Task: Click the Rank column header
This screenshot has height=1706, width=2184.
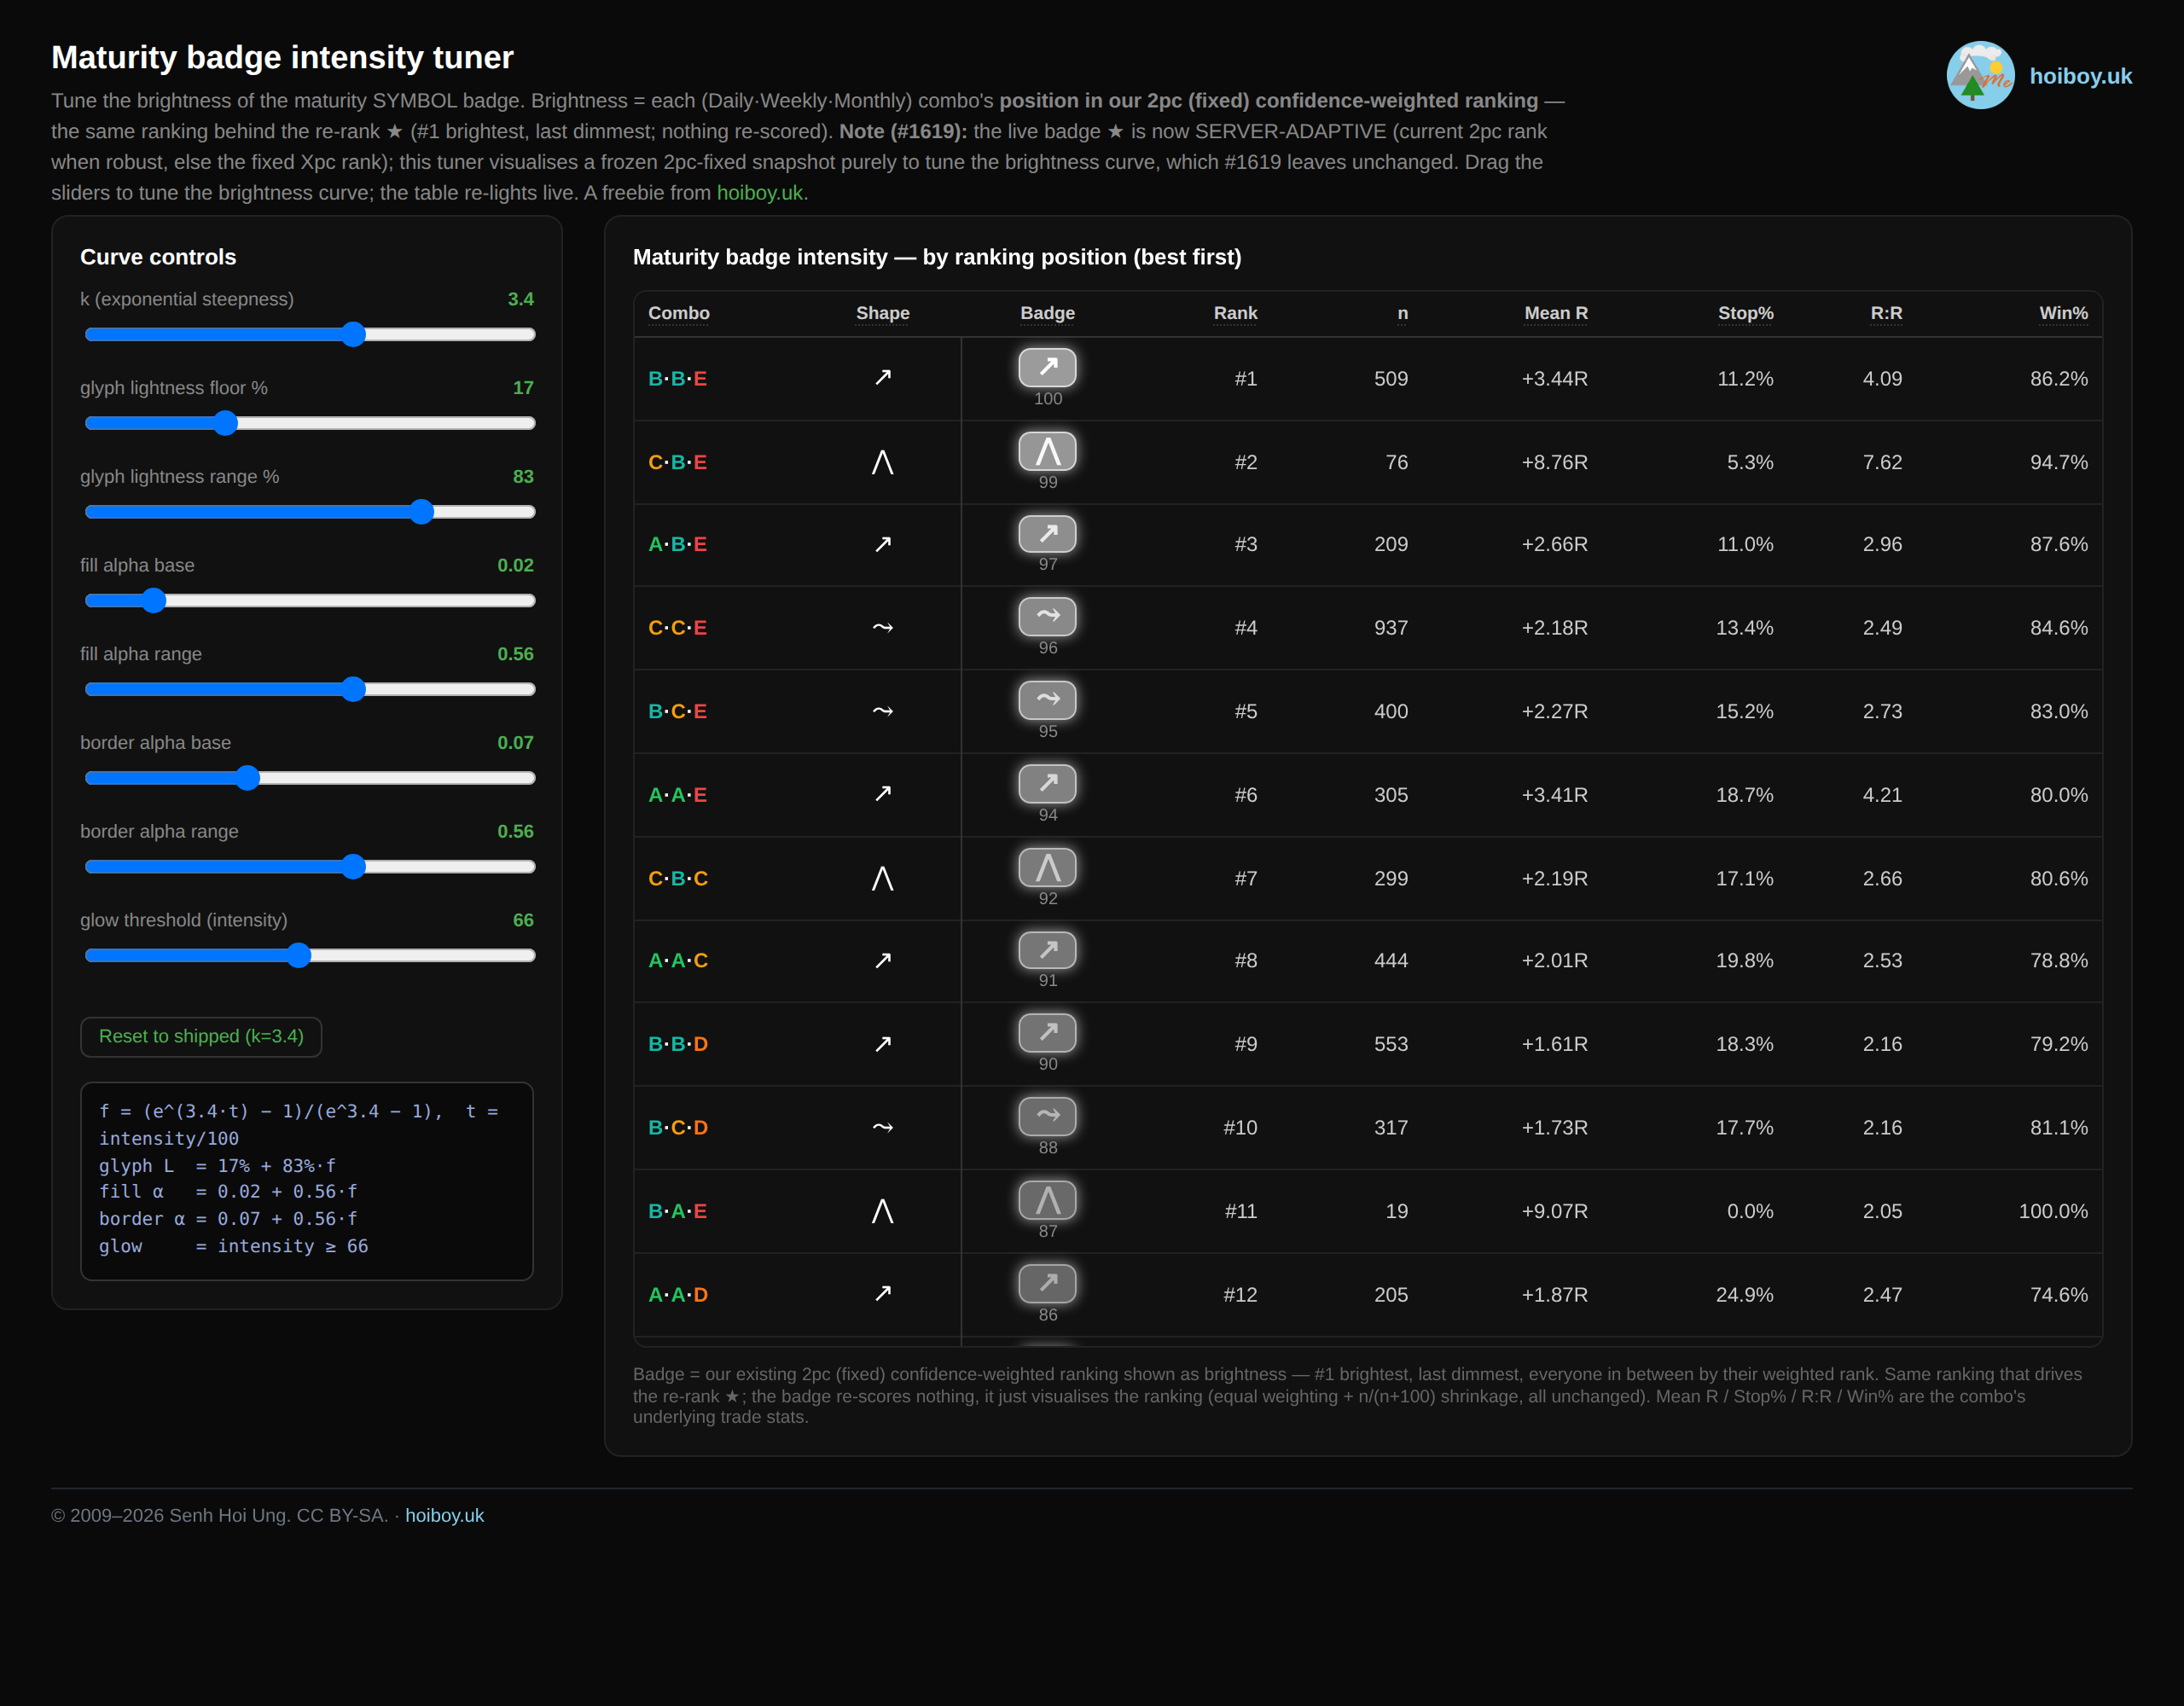Action: pyautogui.click(x=1235, y=313)
